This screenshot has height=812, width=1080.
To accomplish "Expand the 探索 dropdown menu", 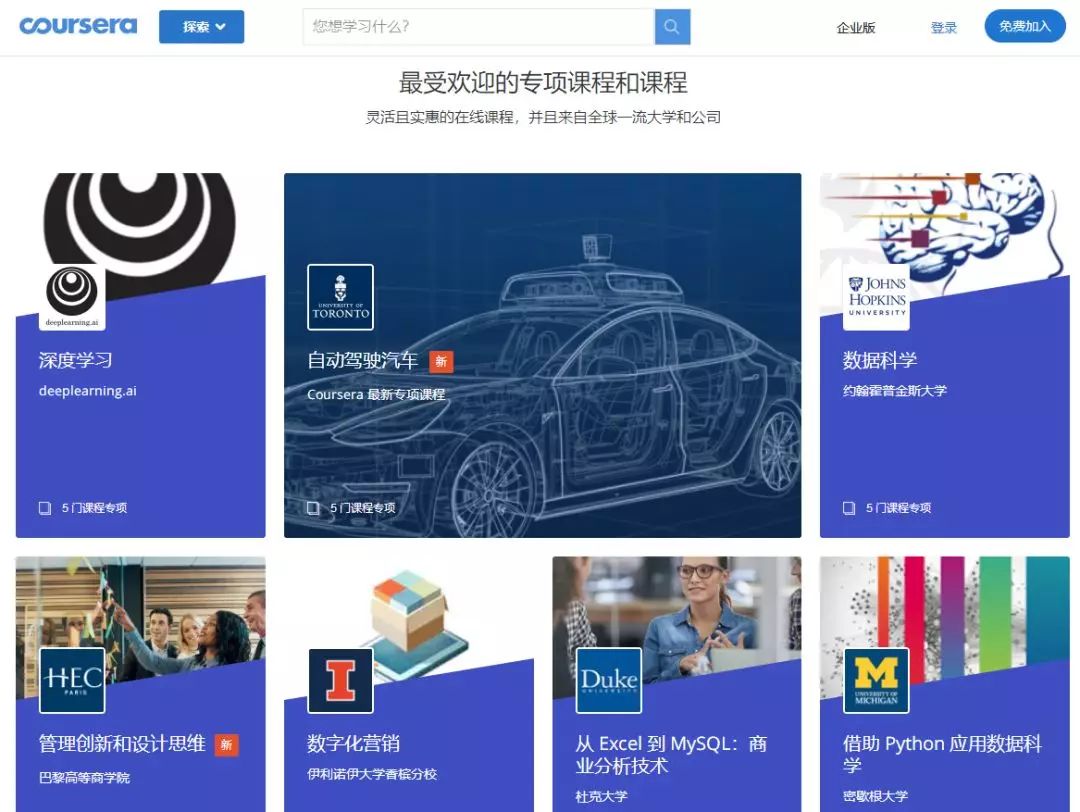I will pos(201,27).
